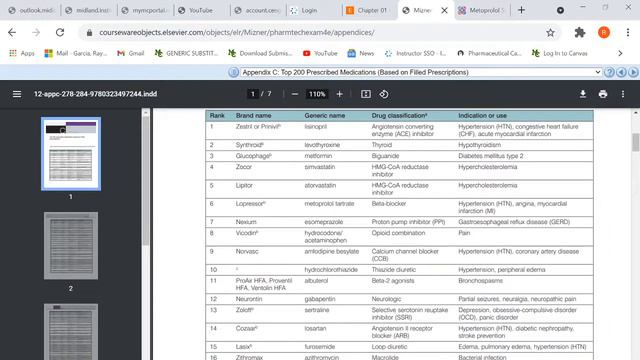Click the PDF file name title

96,94
